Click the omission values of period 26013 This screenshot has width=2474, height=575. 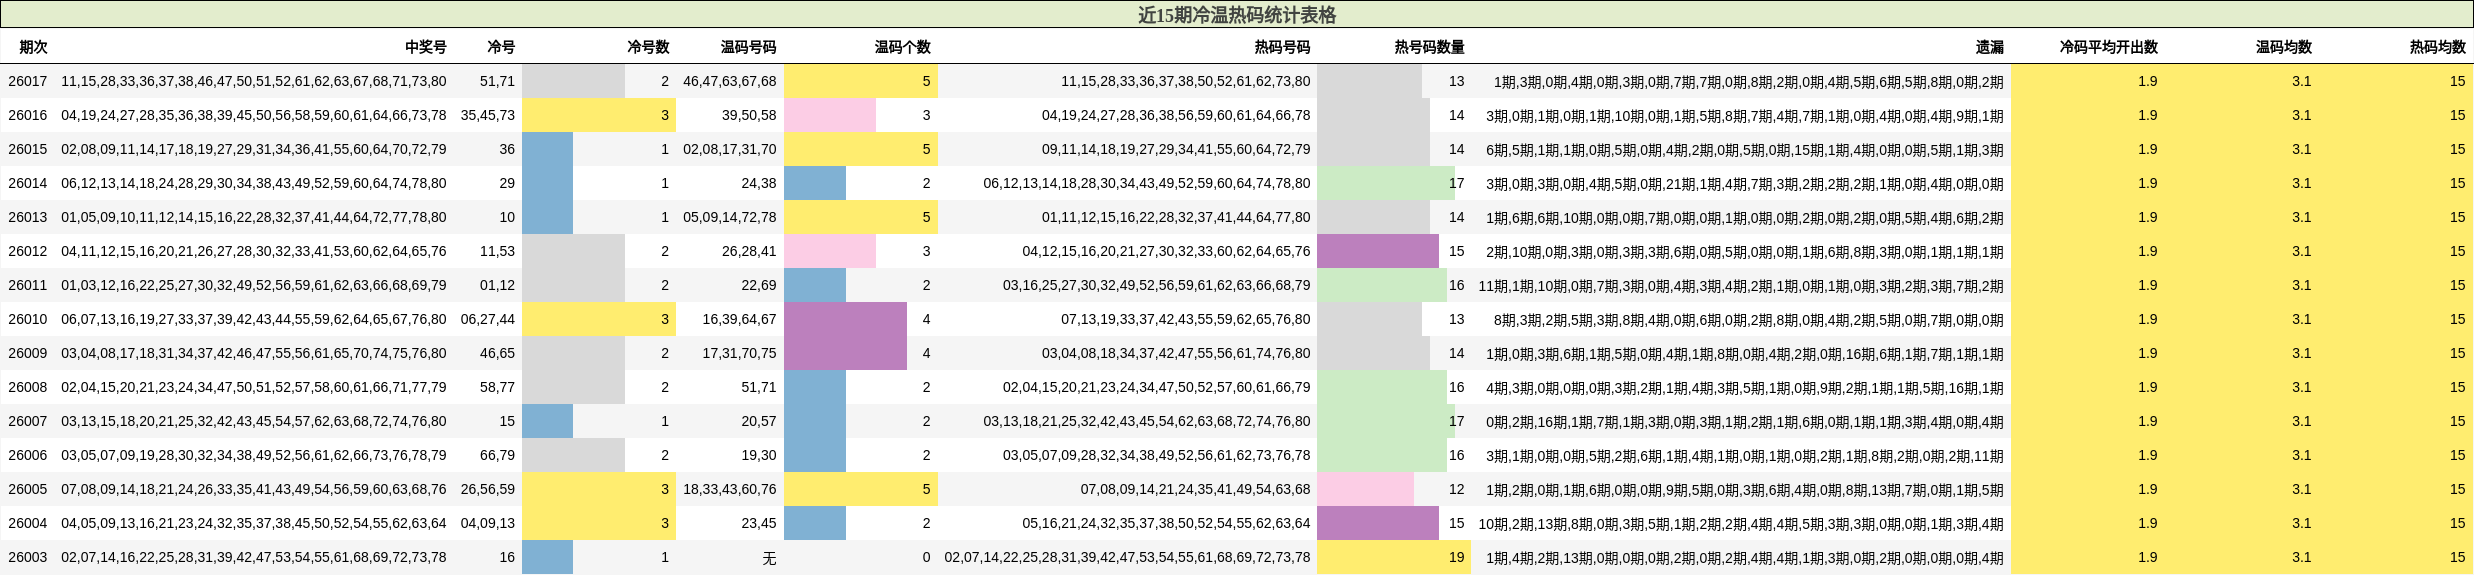[x=1744, y=217]
